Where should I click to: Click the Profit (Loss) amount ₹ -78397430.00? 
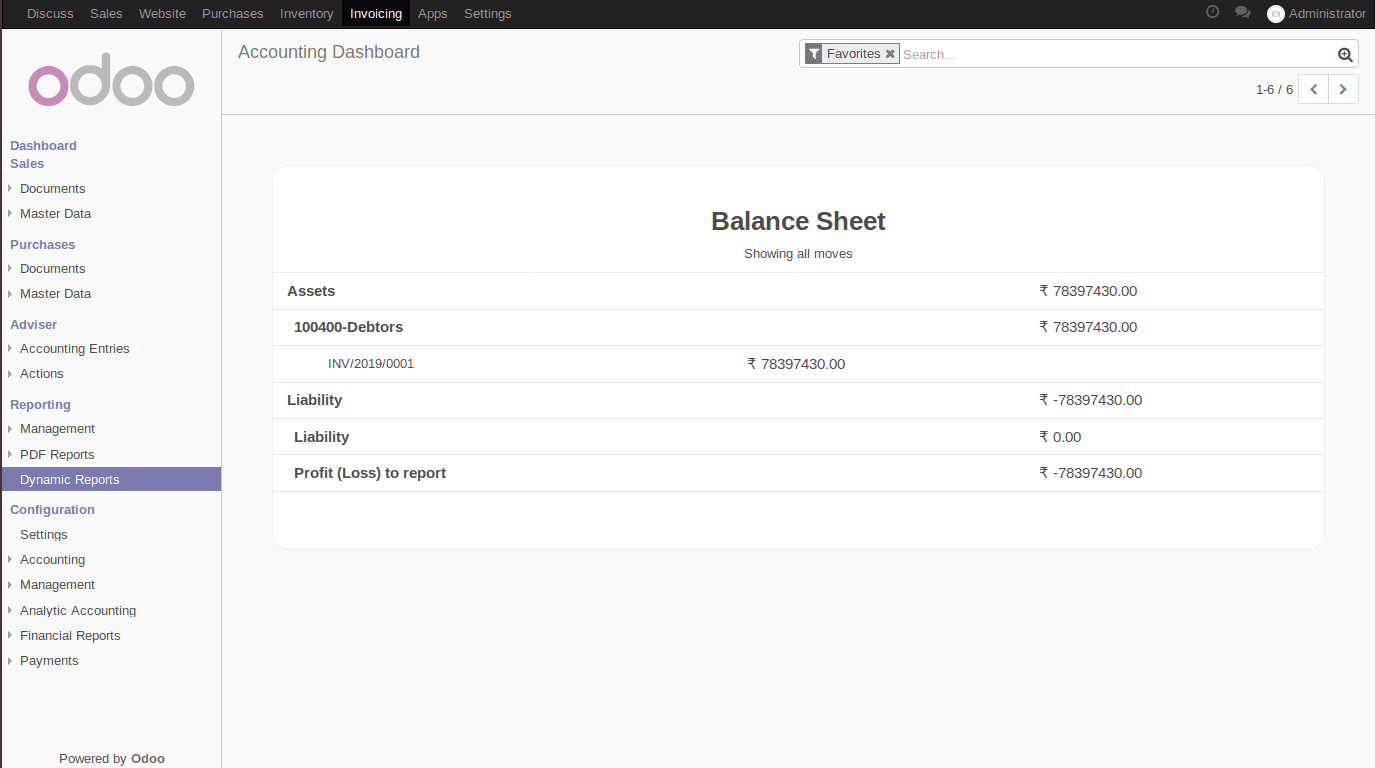pyautogui.click(x=1090, y=473)
